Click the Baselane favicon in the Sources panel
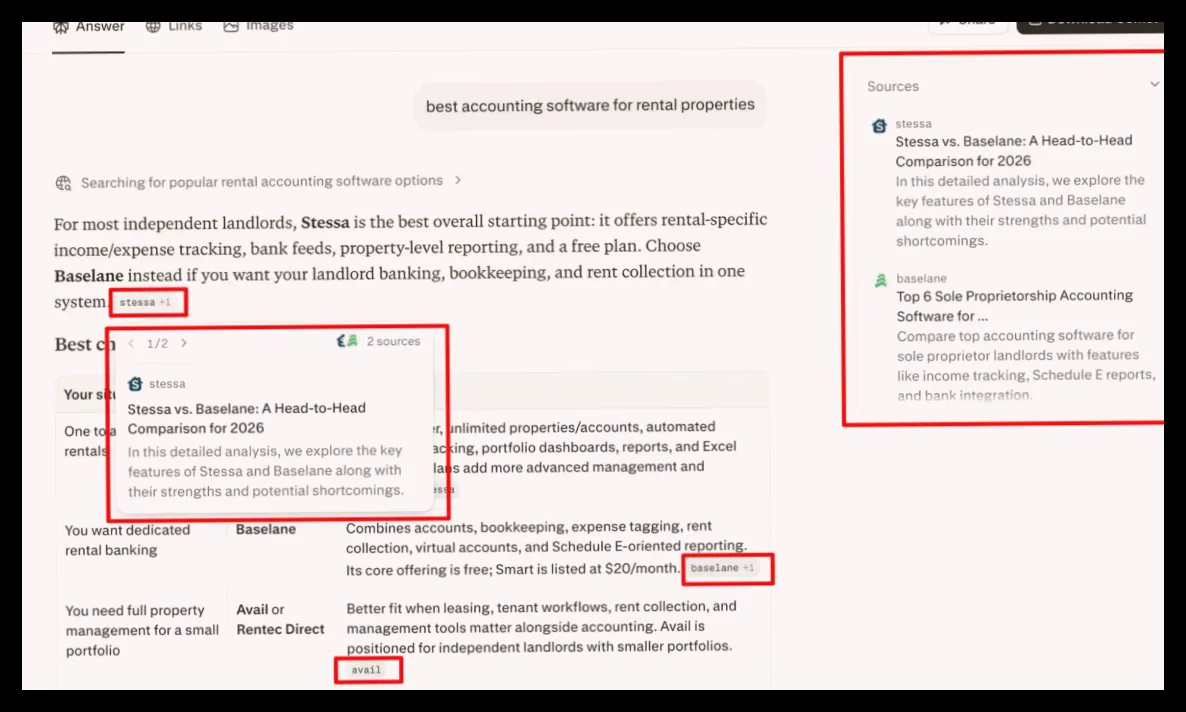 pos(880,281)
